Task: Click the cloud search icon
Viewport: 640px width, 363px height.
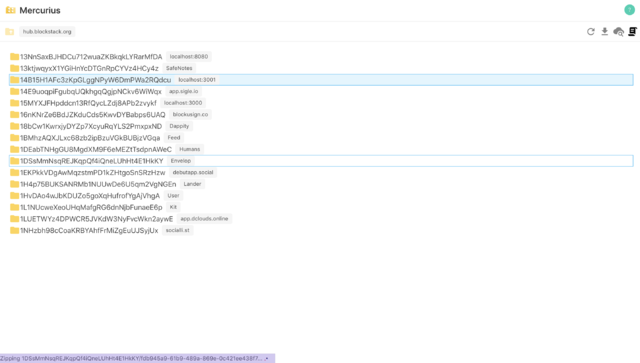Action: point(618,31)
